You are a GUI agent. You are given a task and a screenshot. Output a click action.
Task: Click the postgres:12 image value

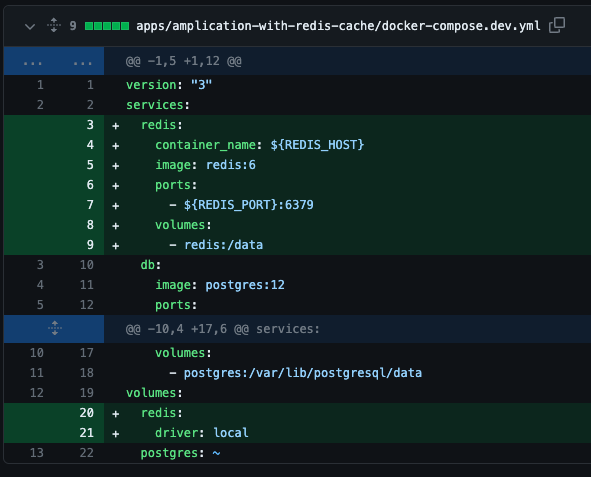(x=245, y=285)
